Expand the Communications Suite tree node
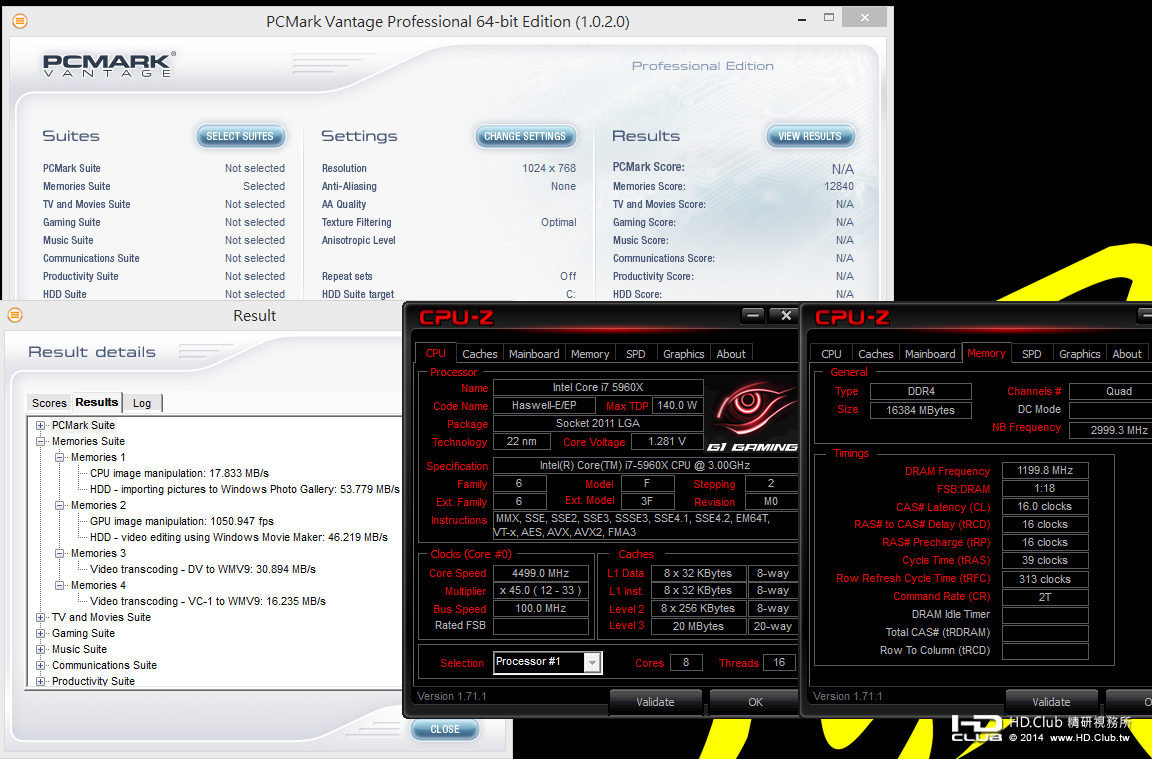This screenshot has height=759, width=1152. tap(41, 666)
